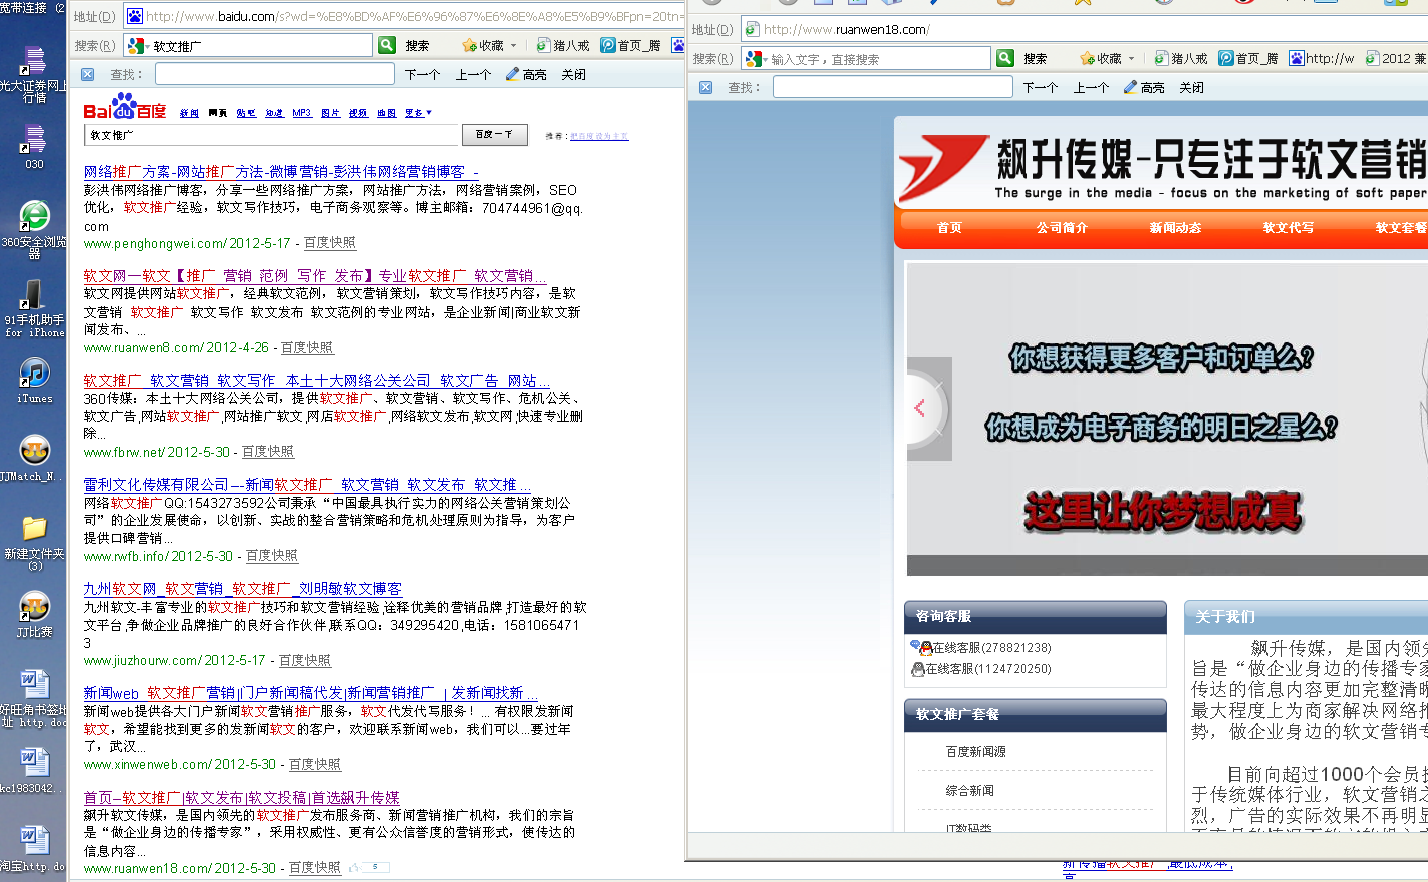Expand the Baidu 更多 dropdown
This screenshot has height=882, width=1428.
418,113
